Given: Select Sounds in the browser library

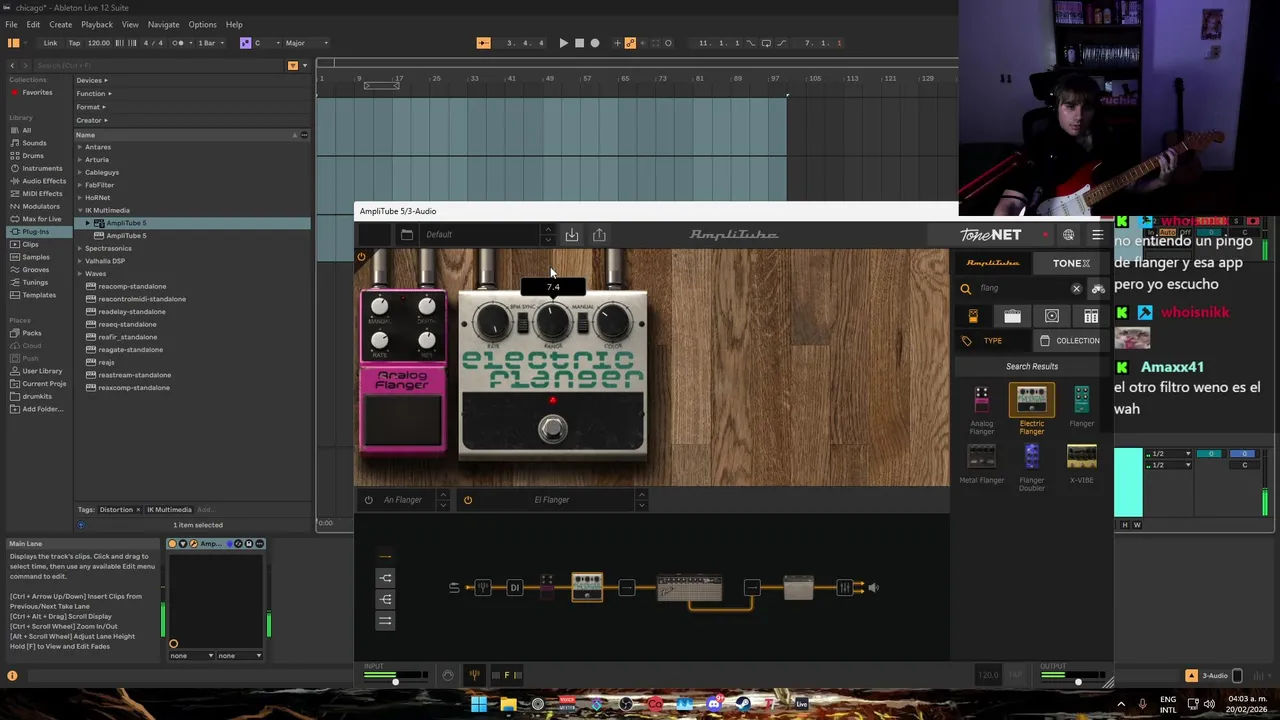Looking at the screenshot, I should [34, 143].
